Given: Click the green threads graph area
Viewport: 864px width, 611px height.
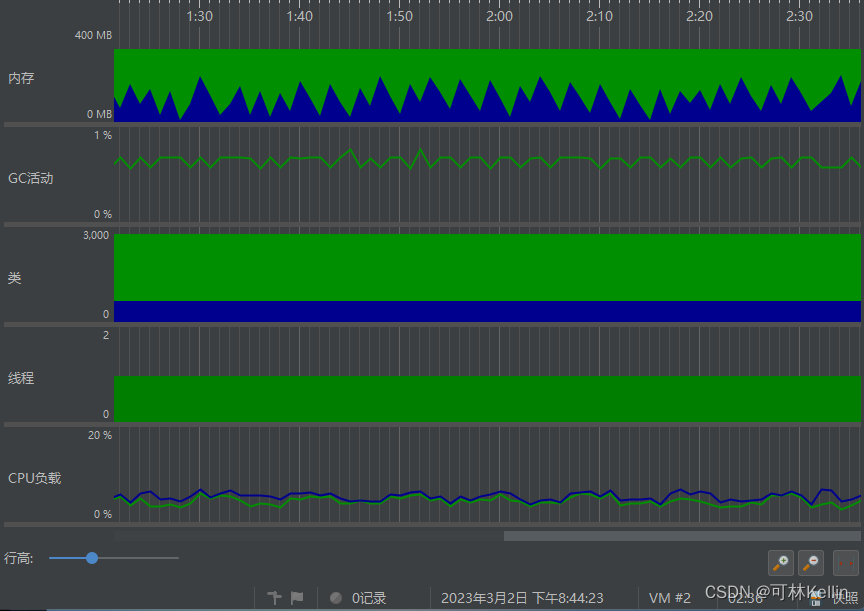Looking at the screenshot, I should coord(487,399).
